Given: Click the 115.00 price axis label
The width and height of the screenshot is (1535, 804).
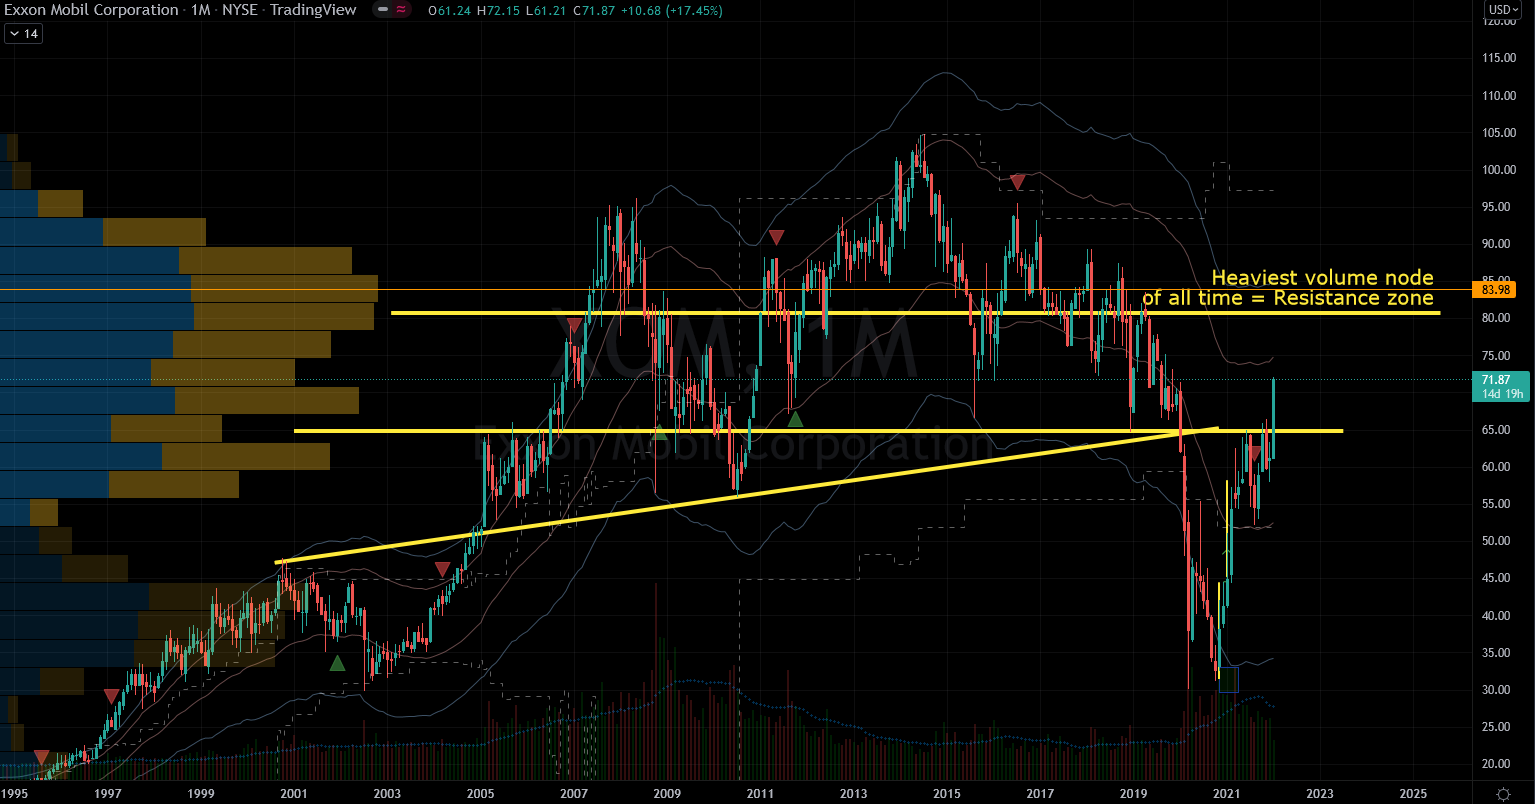Looking at the screenshot, I should (x=1501, y=58).
